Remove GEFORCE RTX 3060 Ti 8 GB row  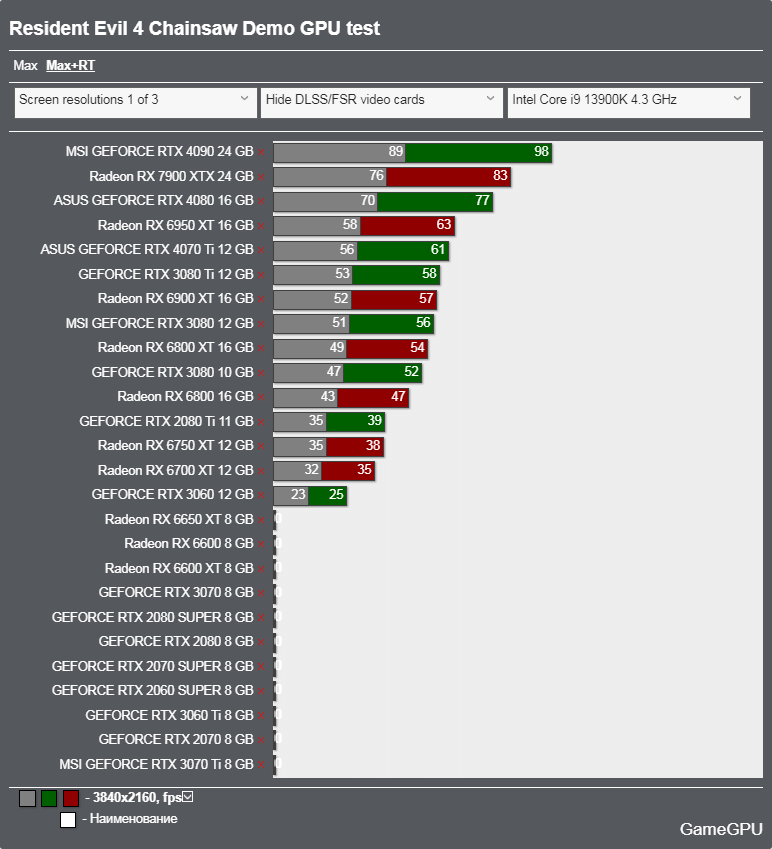point(261,716)
